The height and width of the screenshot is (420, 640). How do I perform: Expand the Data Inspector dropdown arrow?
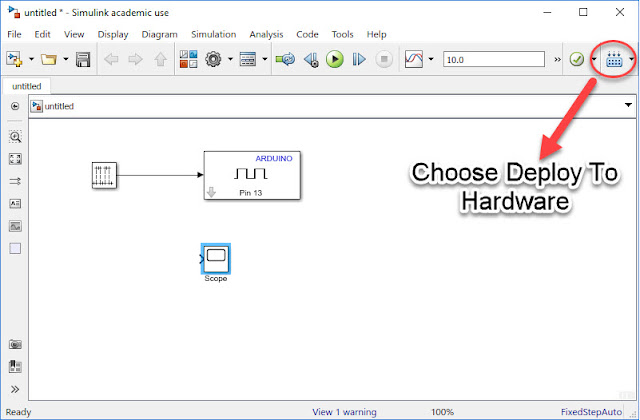pos(431,60)
